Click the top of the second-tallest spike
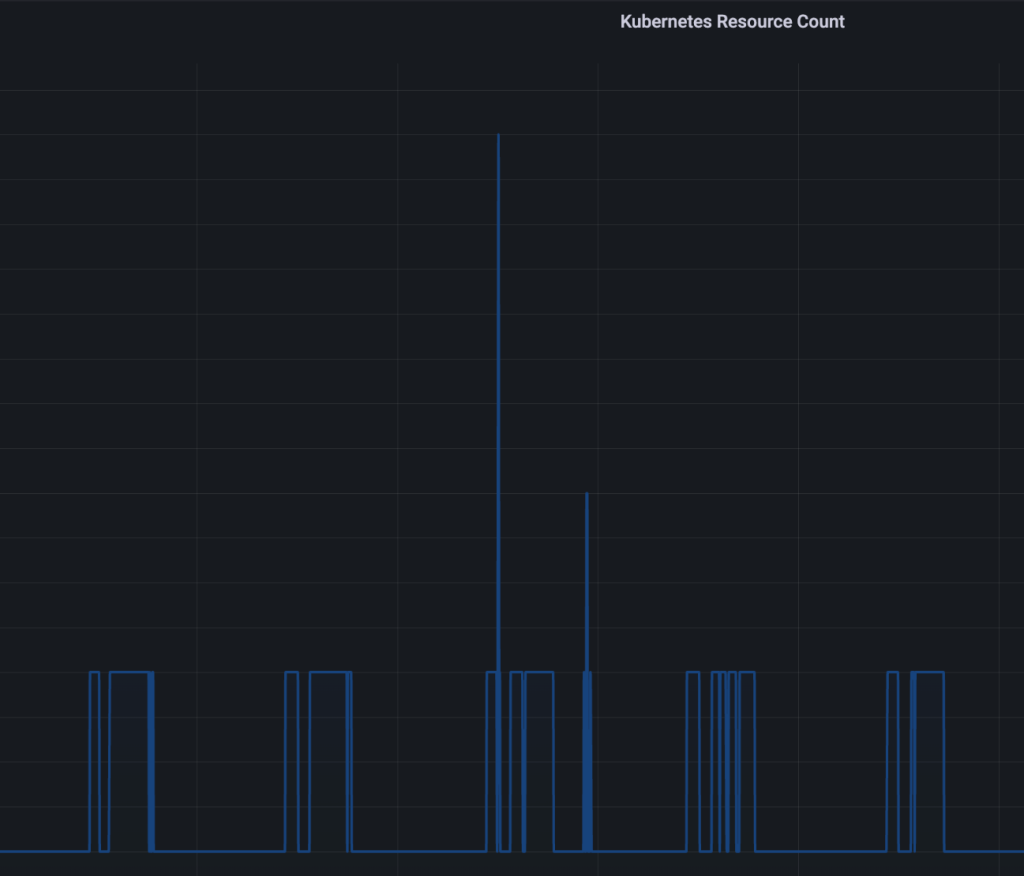1024x876 pixels. pos(587,494)
